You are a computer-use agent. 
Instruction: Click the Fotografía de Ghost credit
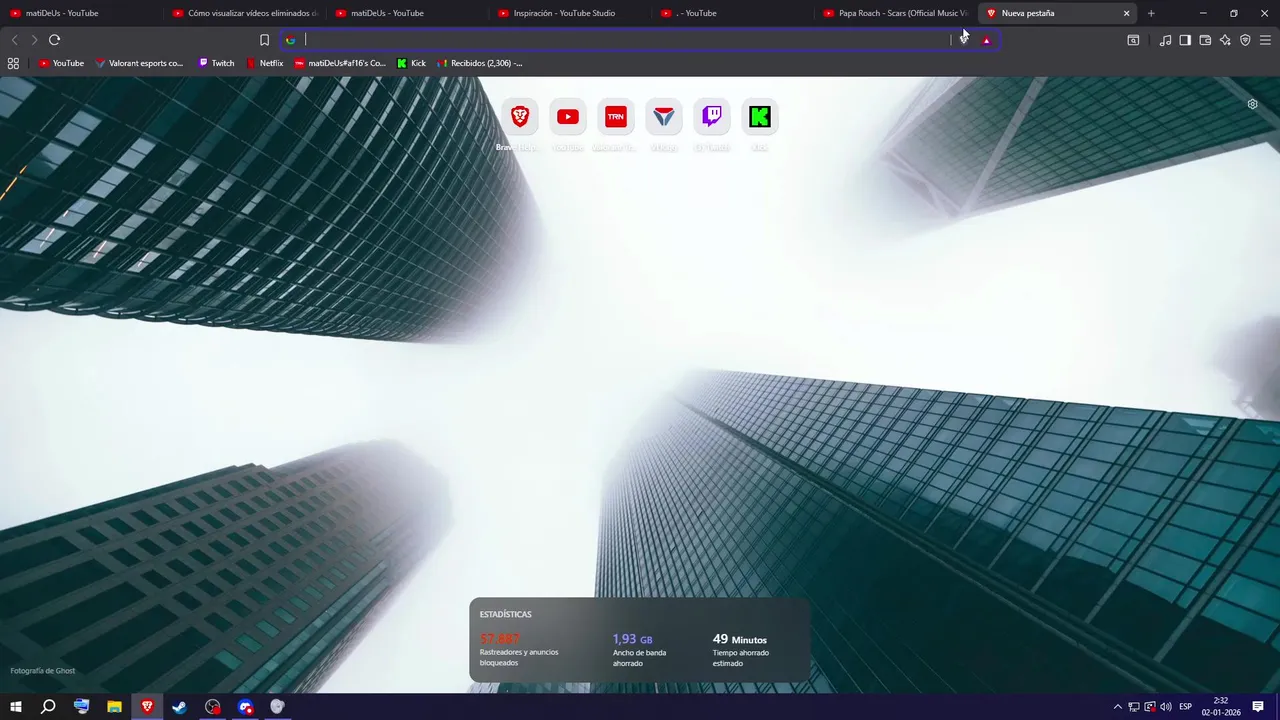tap(43, 671)
